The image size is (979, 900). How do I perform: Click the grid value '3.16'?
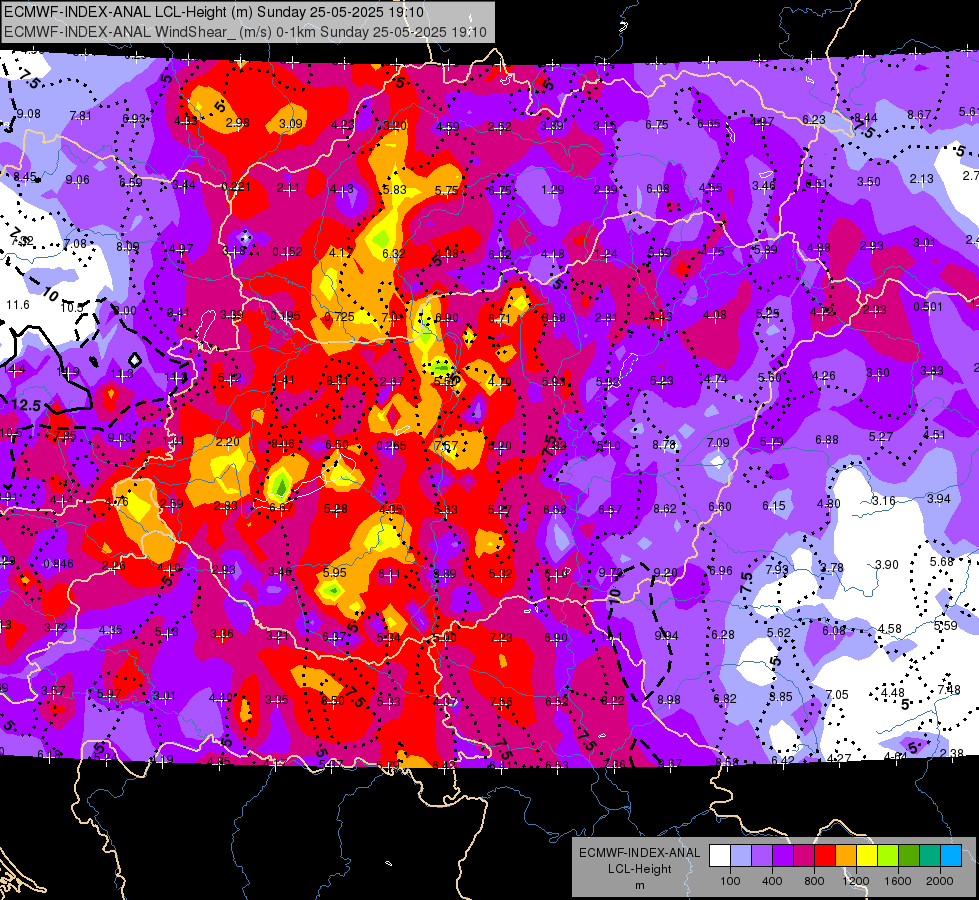(x=883, y=501)
